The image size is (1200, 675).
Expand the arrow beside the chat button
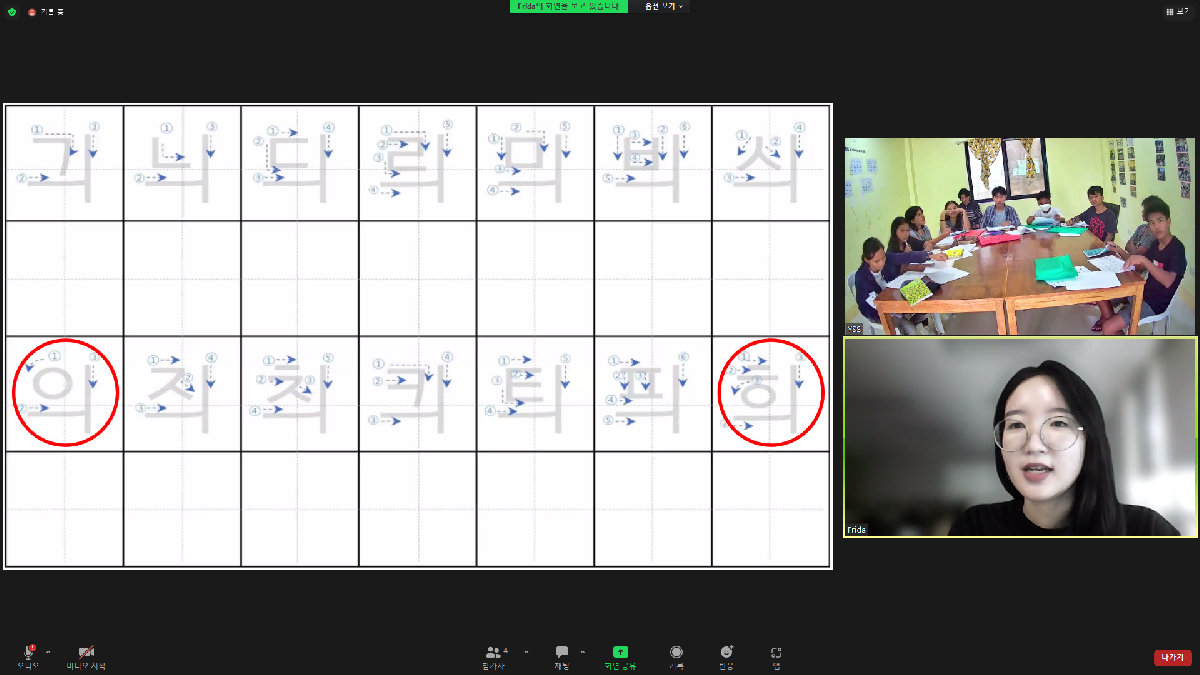[583, 651]
